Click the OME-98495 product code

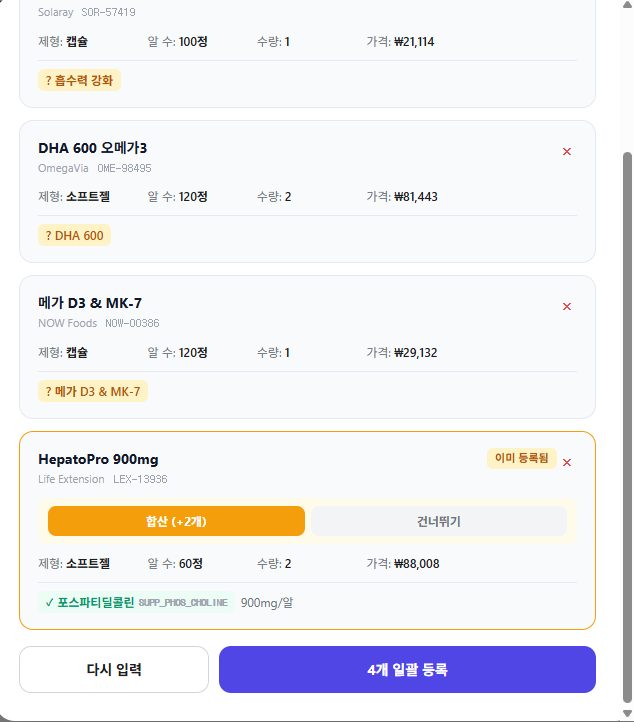point(124,168)
